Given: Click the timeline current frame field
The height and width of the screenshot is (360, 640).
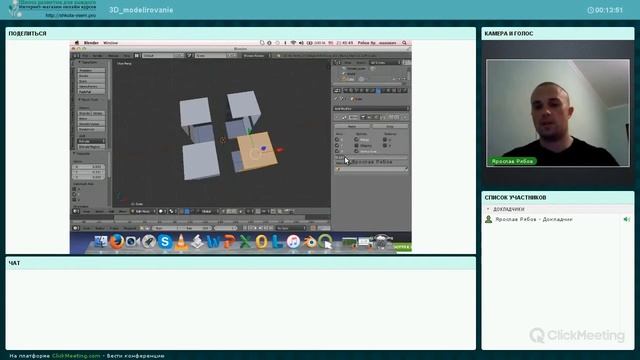Looking at the screenshot, I should [x=226, y=228].
